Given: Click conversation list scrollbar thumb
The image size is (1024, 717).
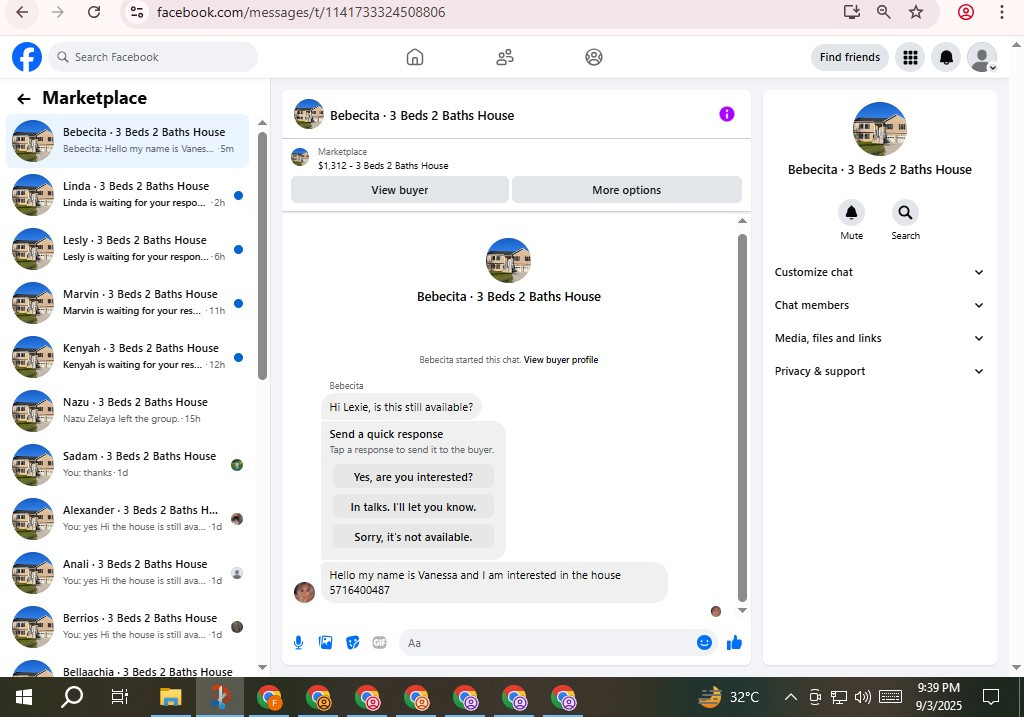Looking at the screenshot, I should click(x=263, y=256).
